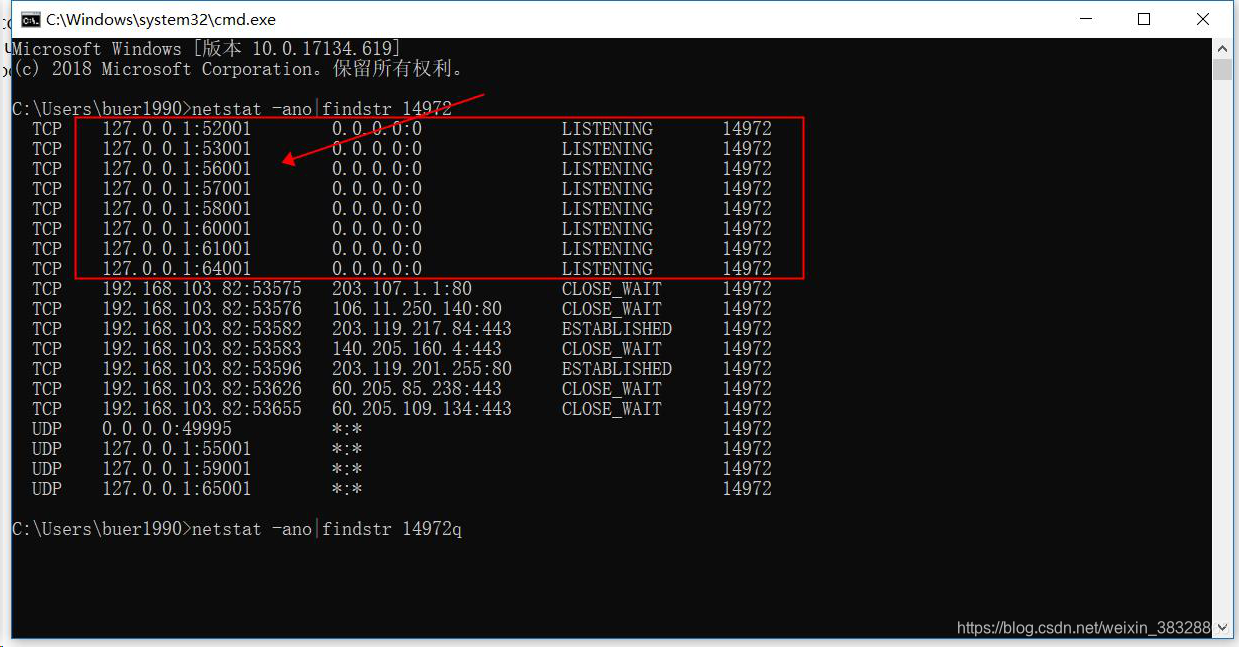
Task: Click local address 192.168.103.82:53583
Action: click(202, 349)
